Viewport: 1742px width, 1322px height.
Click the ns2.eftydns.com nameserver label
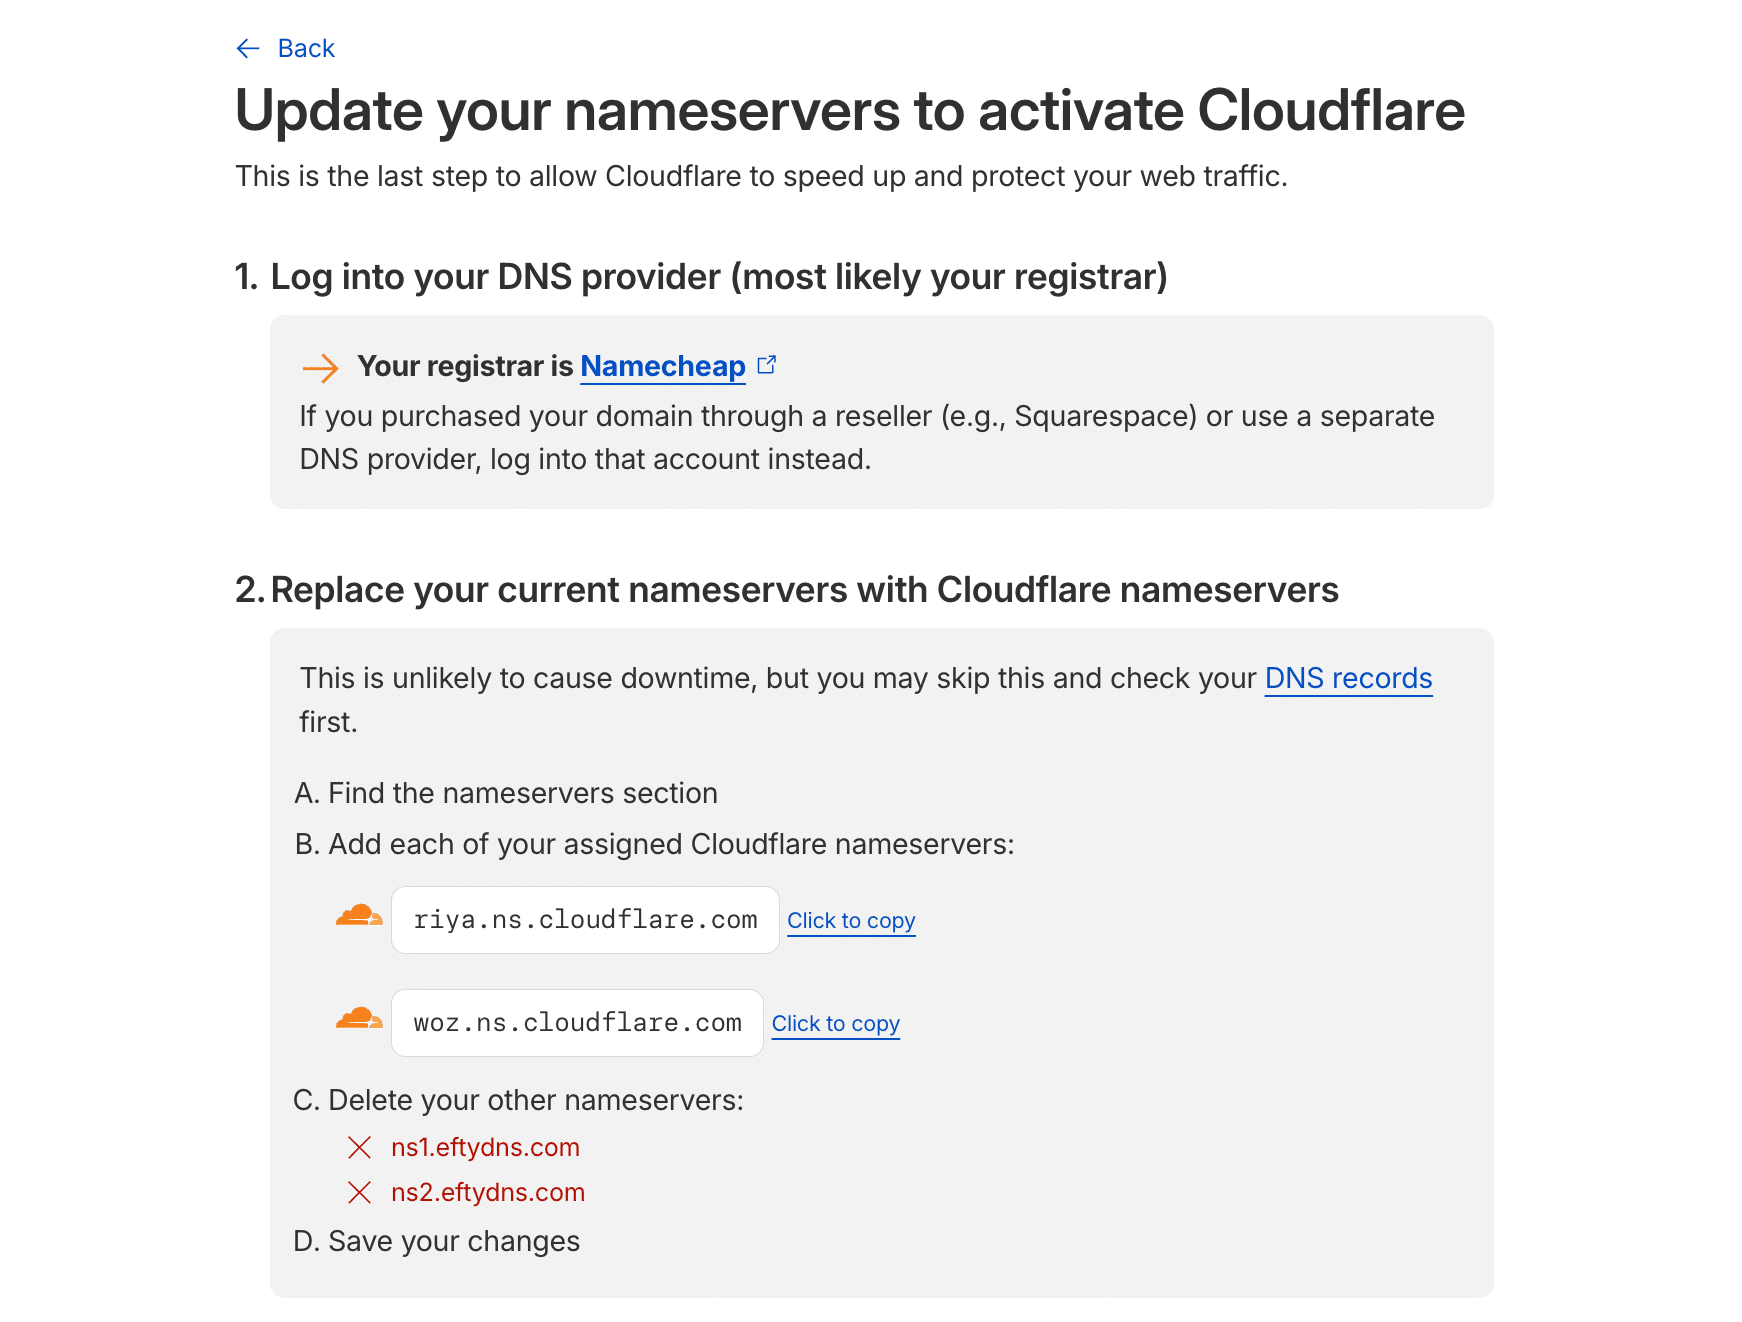coord(488,1192)
